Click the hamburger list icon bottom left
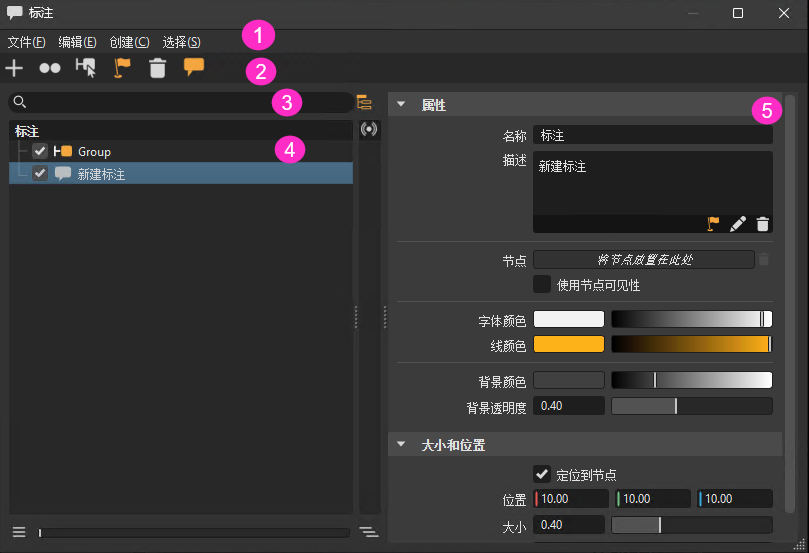The image size is (809, 553). coord(19,532)
